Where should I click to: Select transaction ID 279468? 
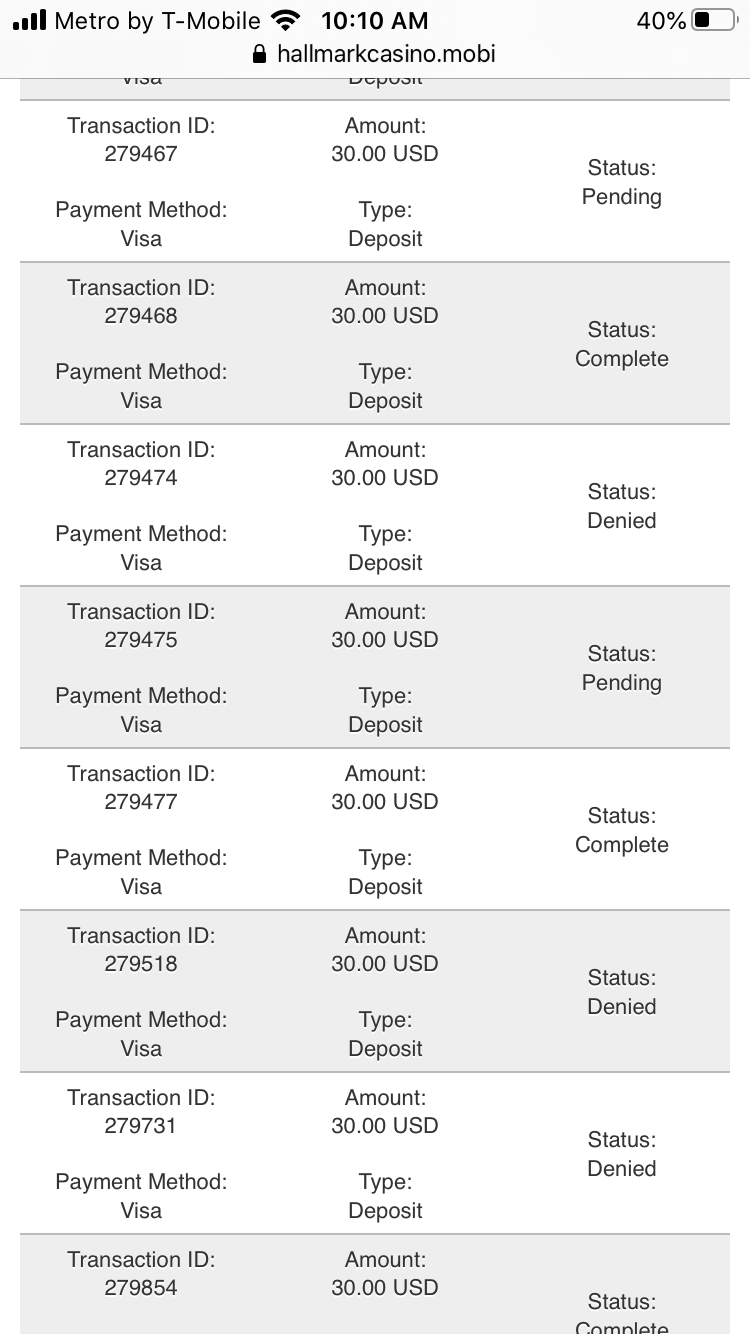(141, 316)
